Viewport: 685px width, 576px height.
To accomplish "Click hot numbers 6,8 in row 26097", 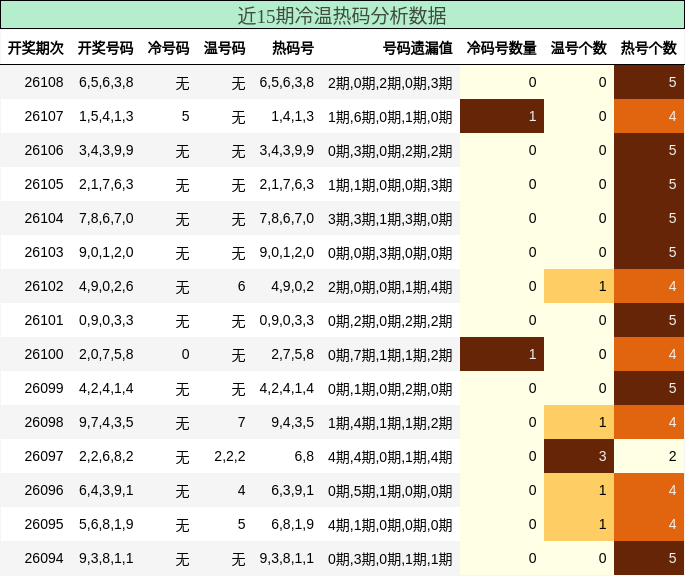I will point(304,456).
